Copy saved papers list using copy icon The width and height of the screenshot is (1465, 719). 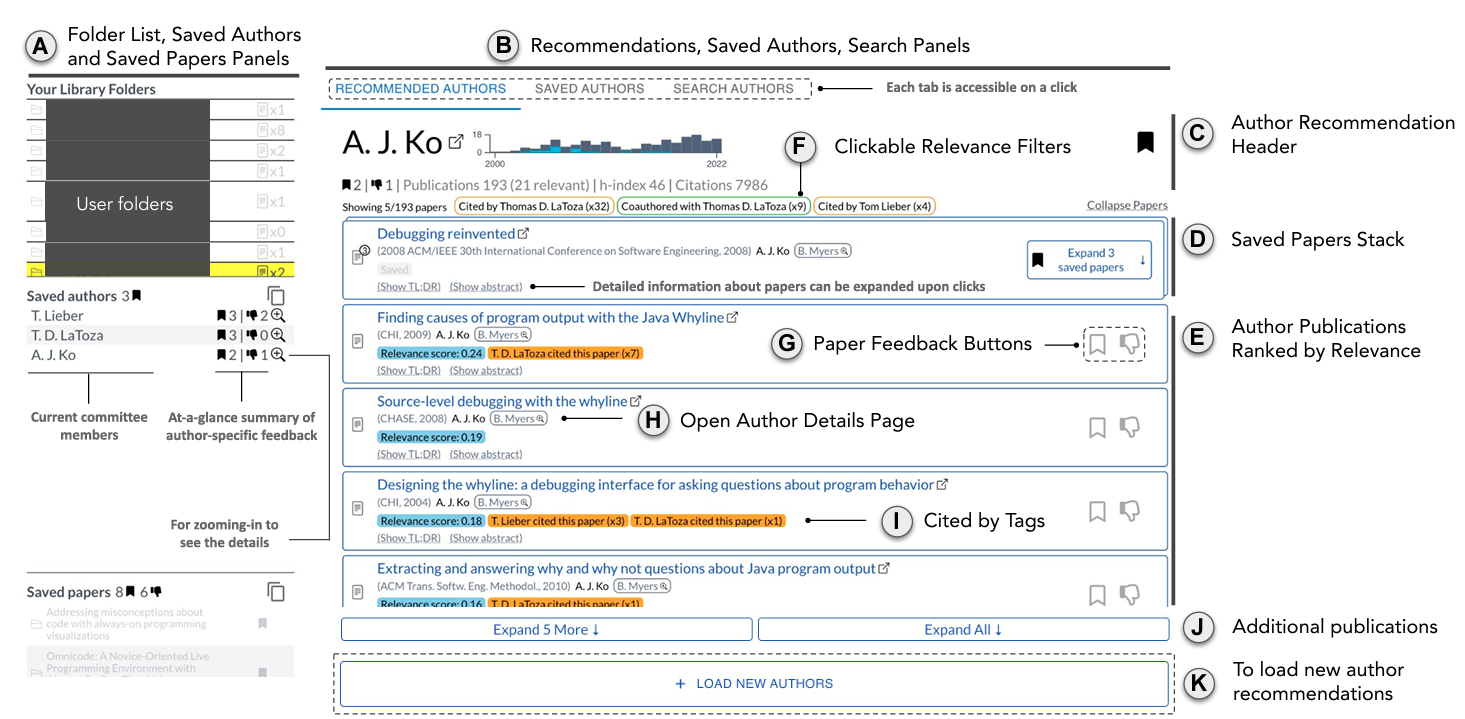277,592
